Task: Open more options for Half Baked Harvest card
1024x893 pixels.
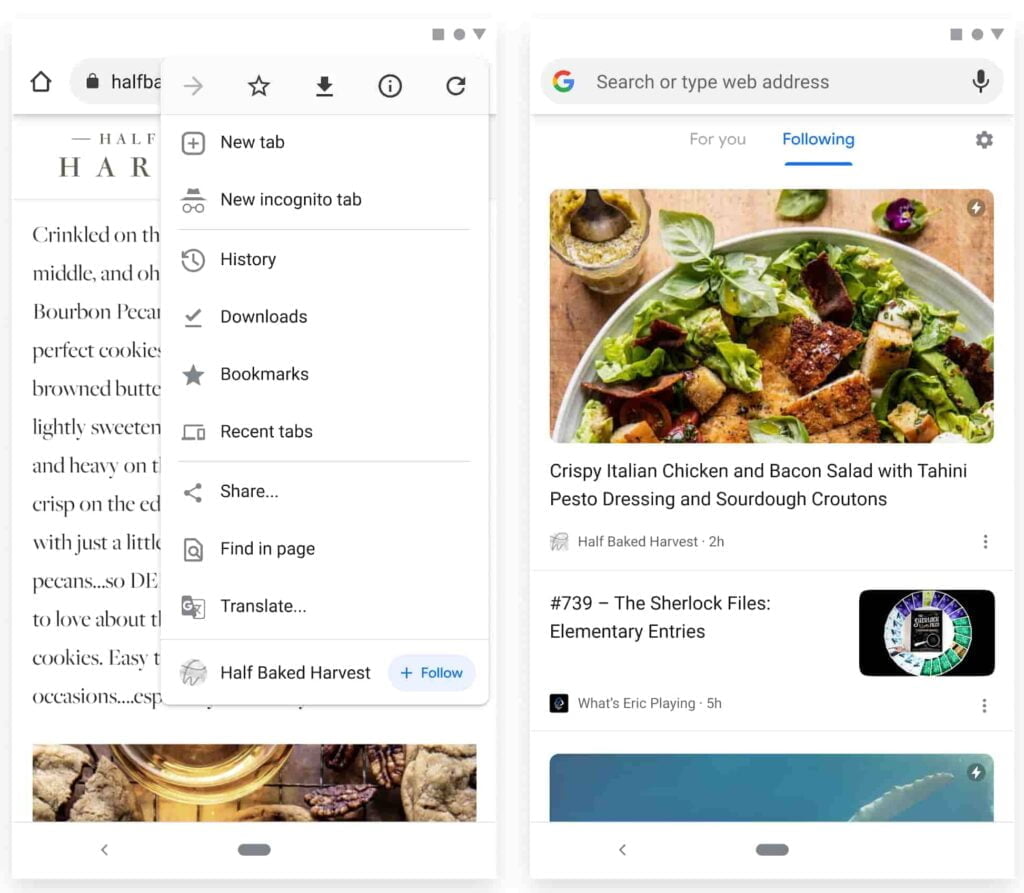Action: 985,542
